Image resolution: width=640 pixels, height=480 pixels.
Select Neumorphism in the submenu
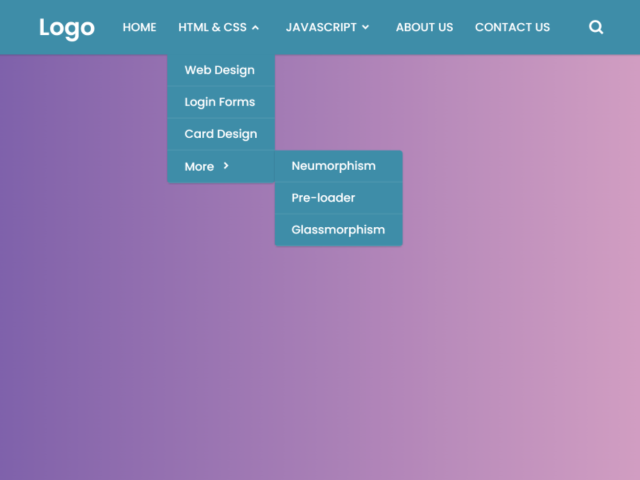[333, 166]
